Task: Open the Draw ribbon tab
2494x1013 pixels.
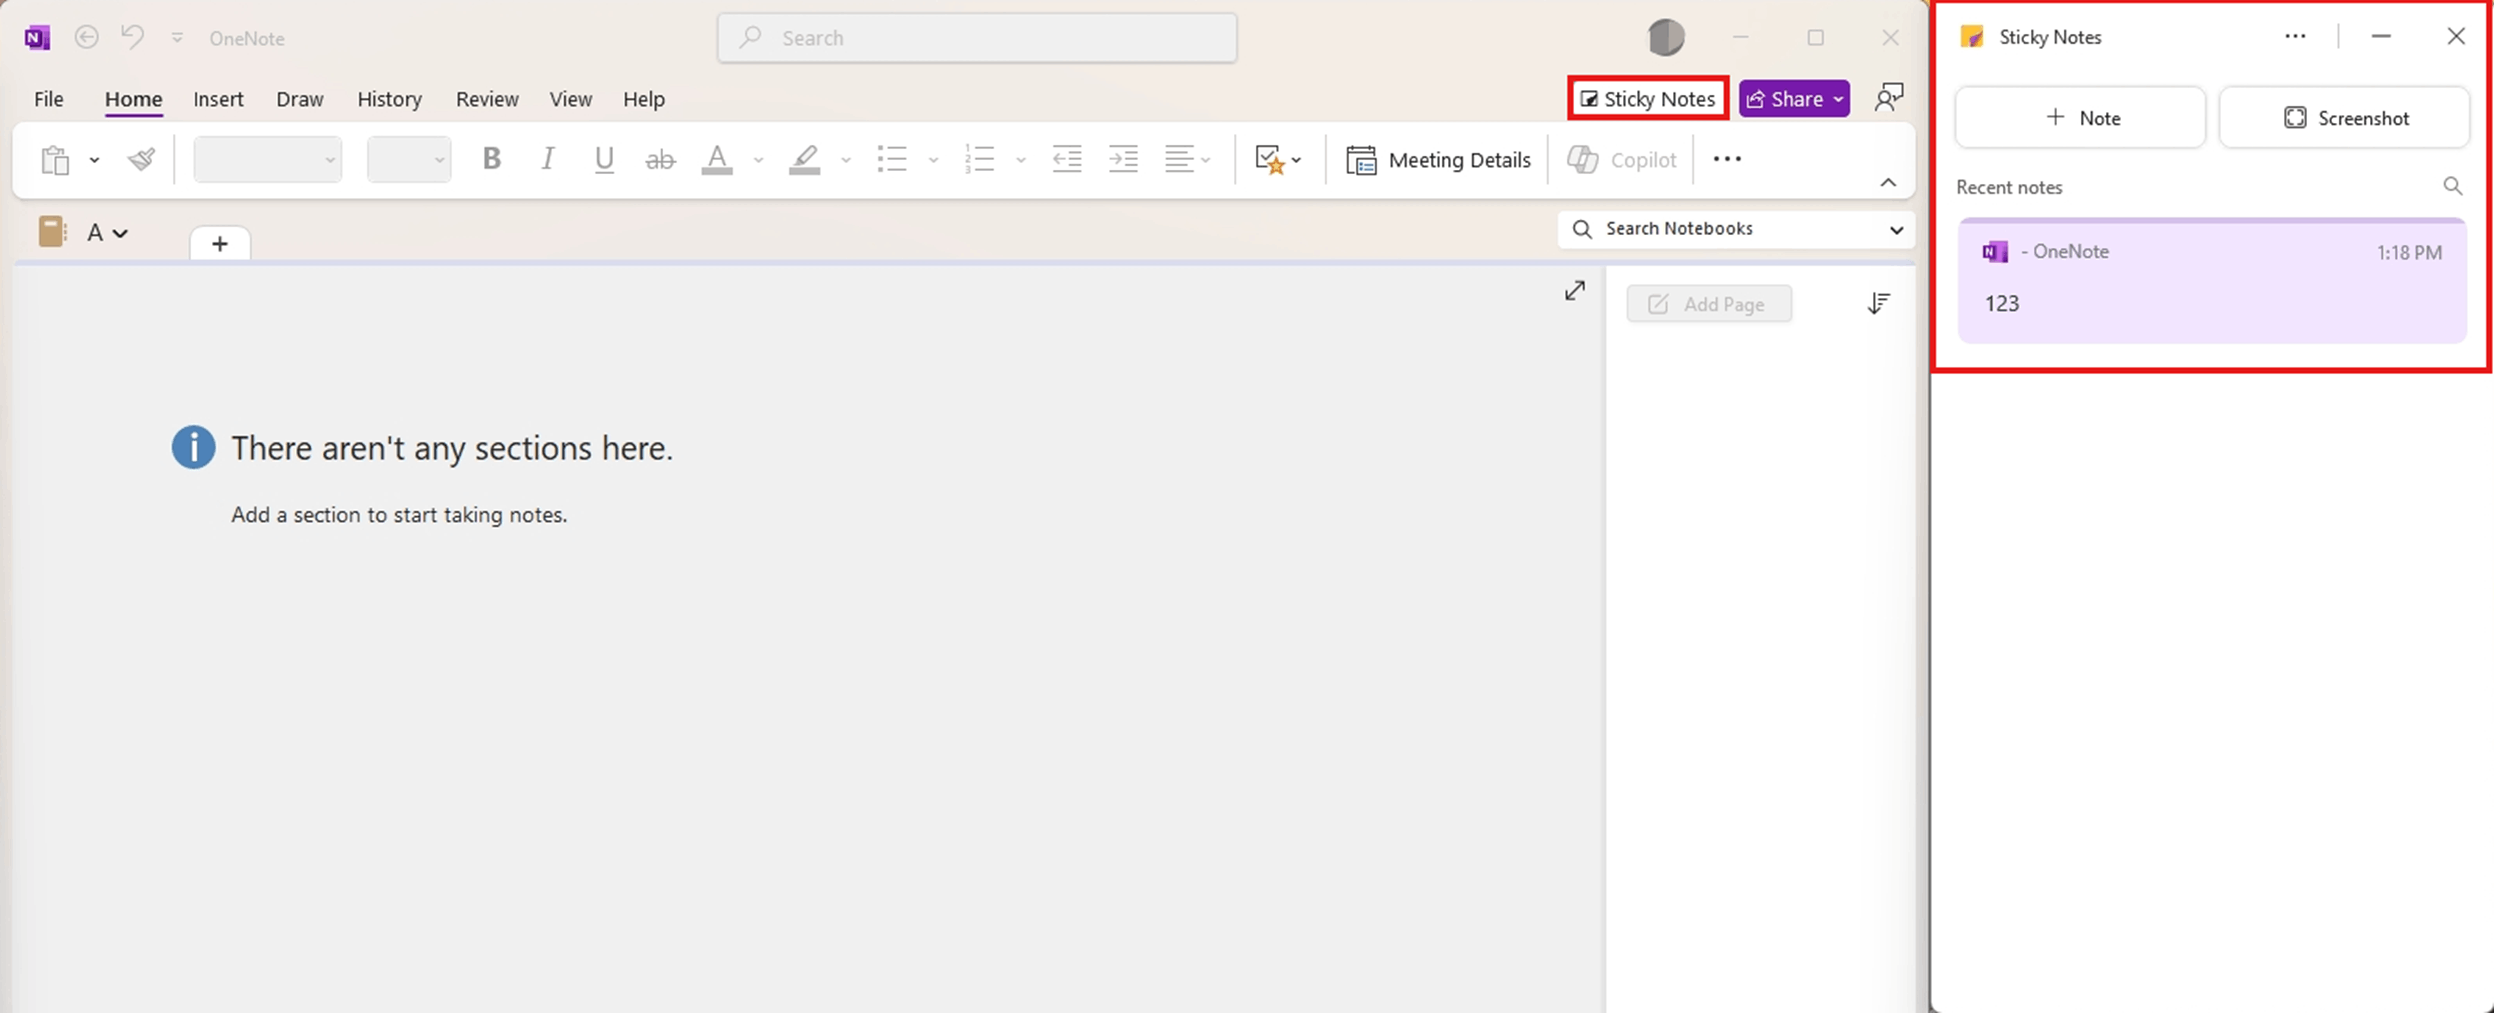Action: pyautogui.click(x=300, y=99)
